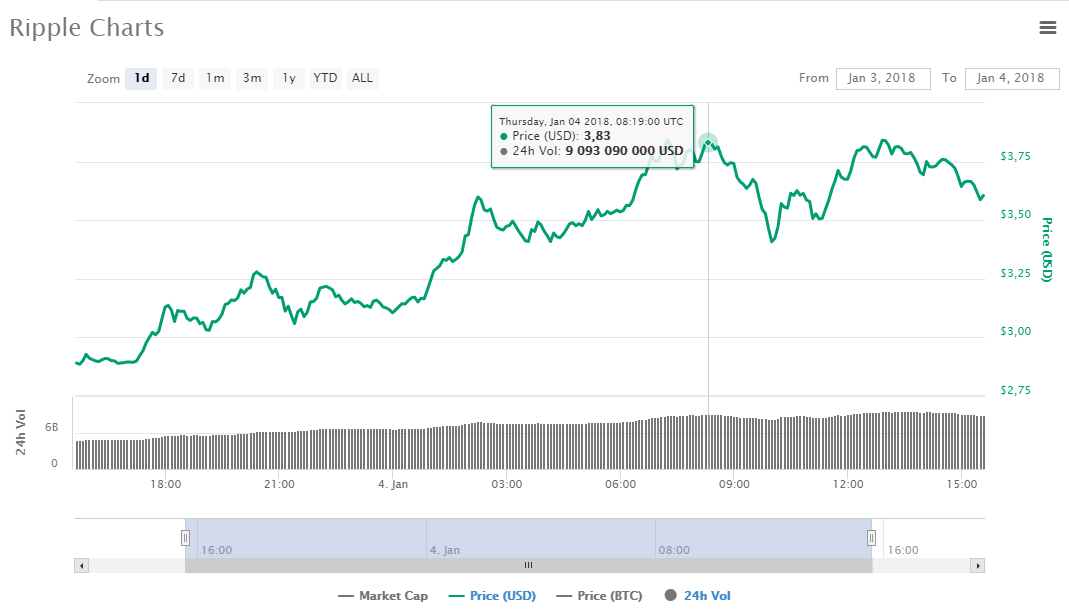Click the 18:00 time axis label
This screenshot has height=610, width=1069.
click(x=166, y=485)
